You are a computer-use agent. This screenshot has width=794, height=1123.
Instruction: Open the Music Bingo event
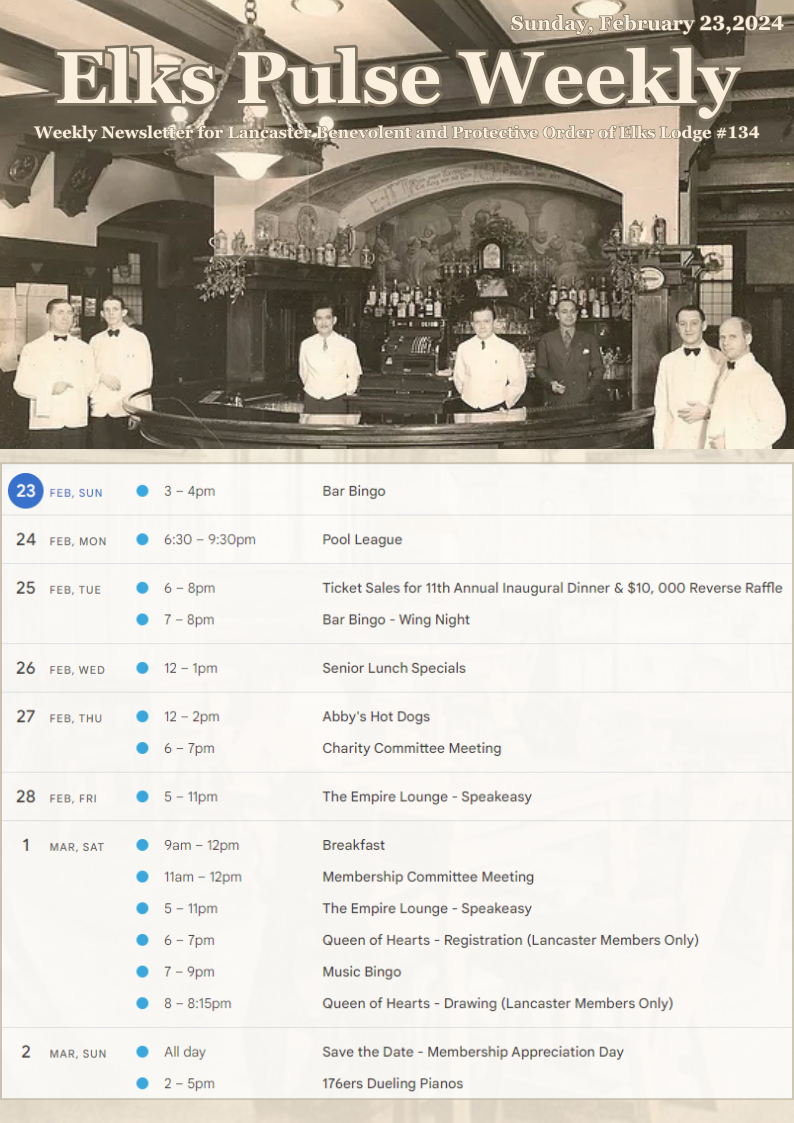[362, 972]
